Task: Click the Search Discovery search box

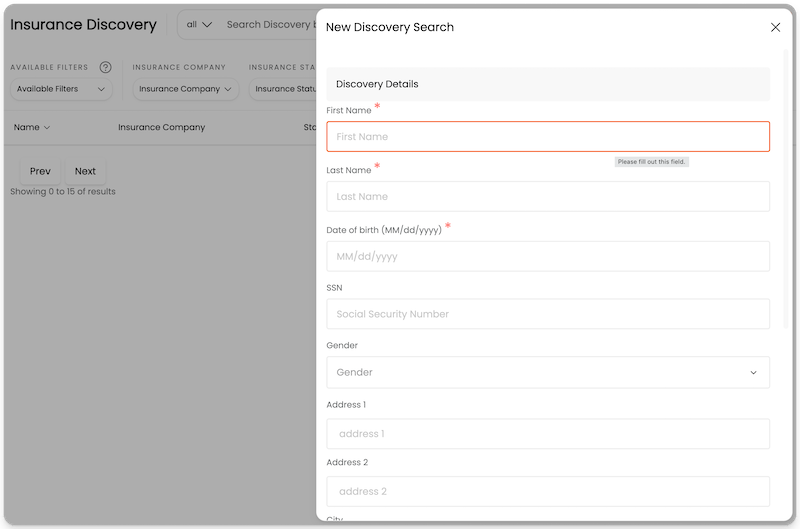Action: click(x=270, y=25)
